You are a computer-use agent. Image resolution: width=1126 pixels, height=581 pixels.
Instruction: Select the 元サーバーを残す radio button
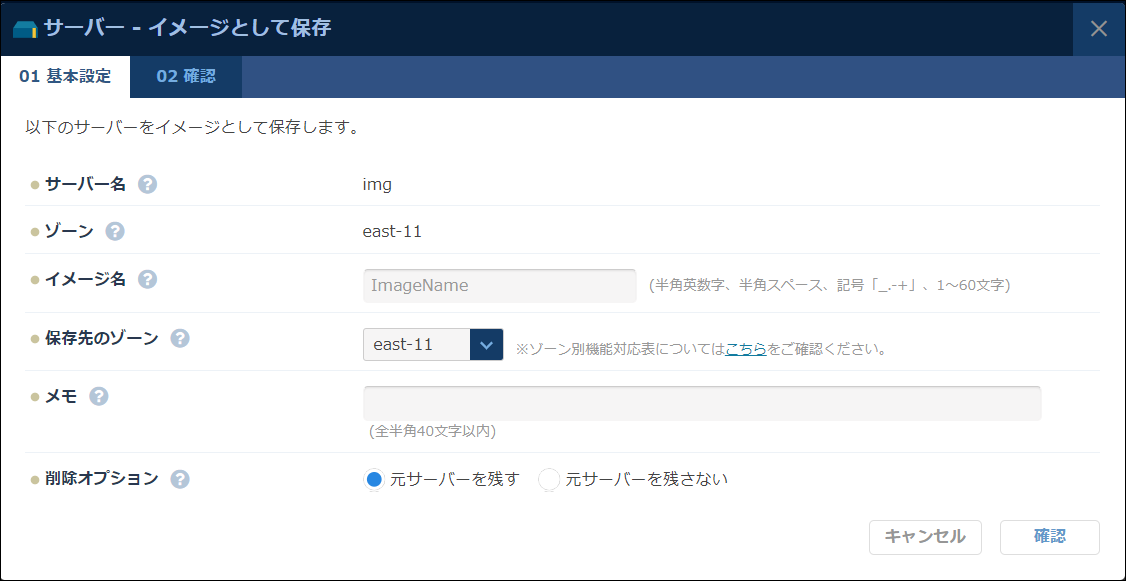point(372,479)
